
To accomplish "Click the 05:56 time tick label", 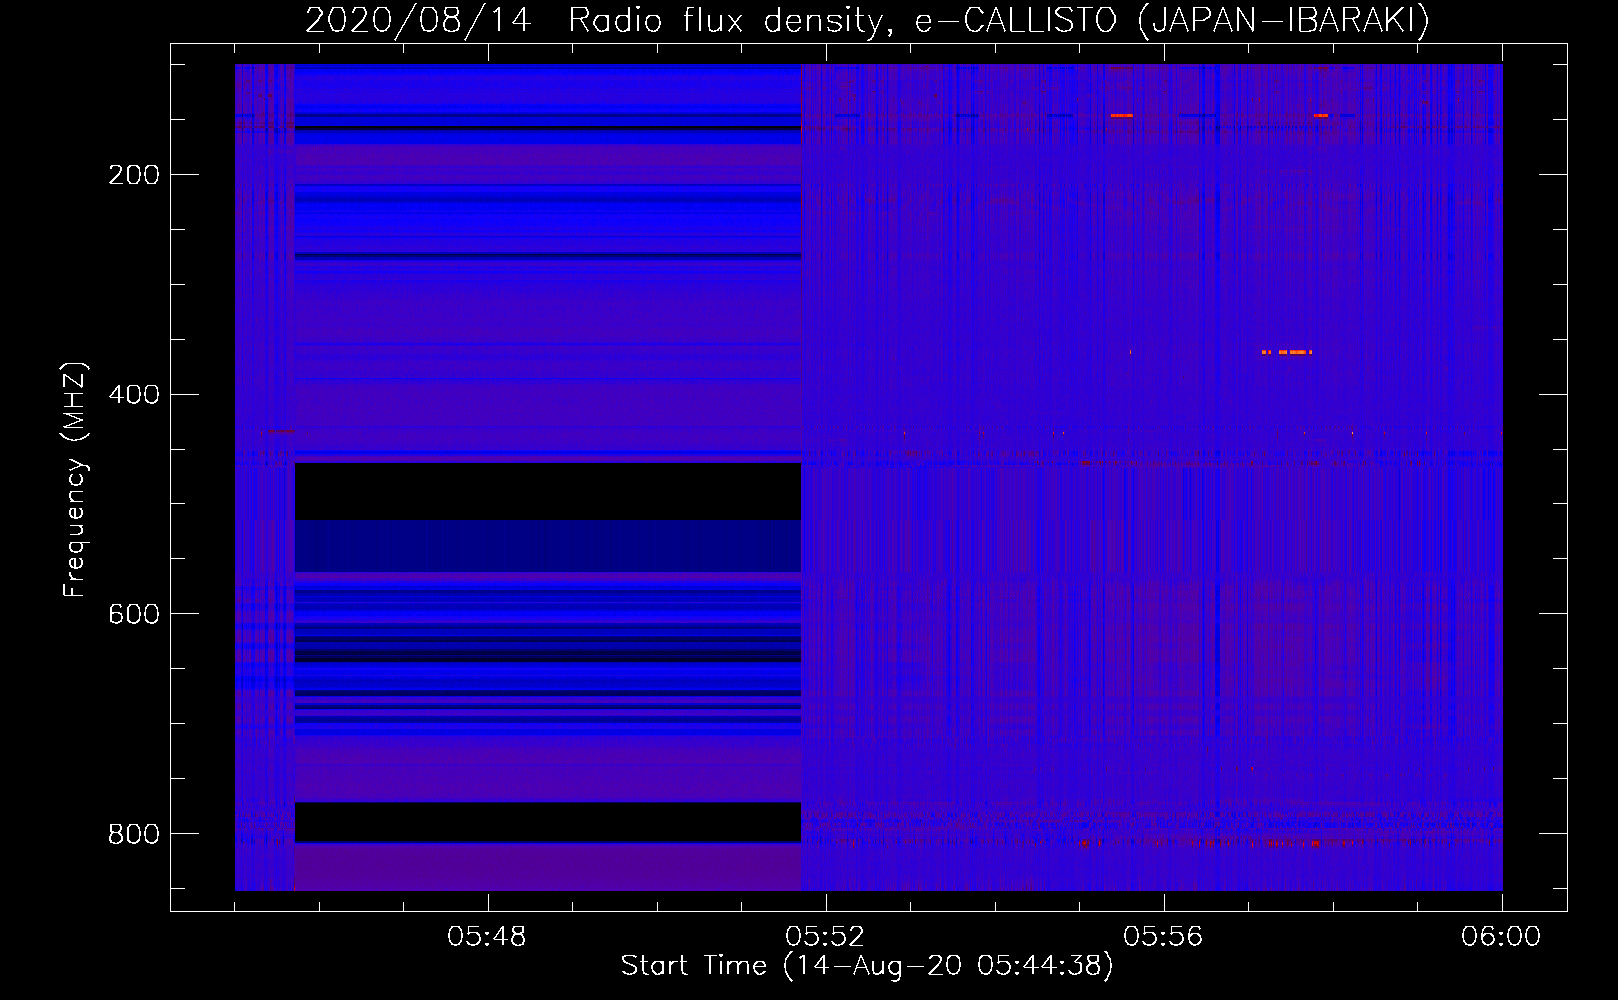I will (1163, 937).
